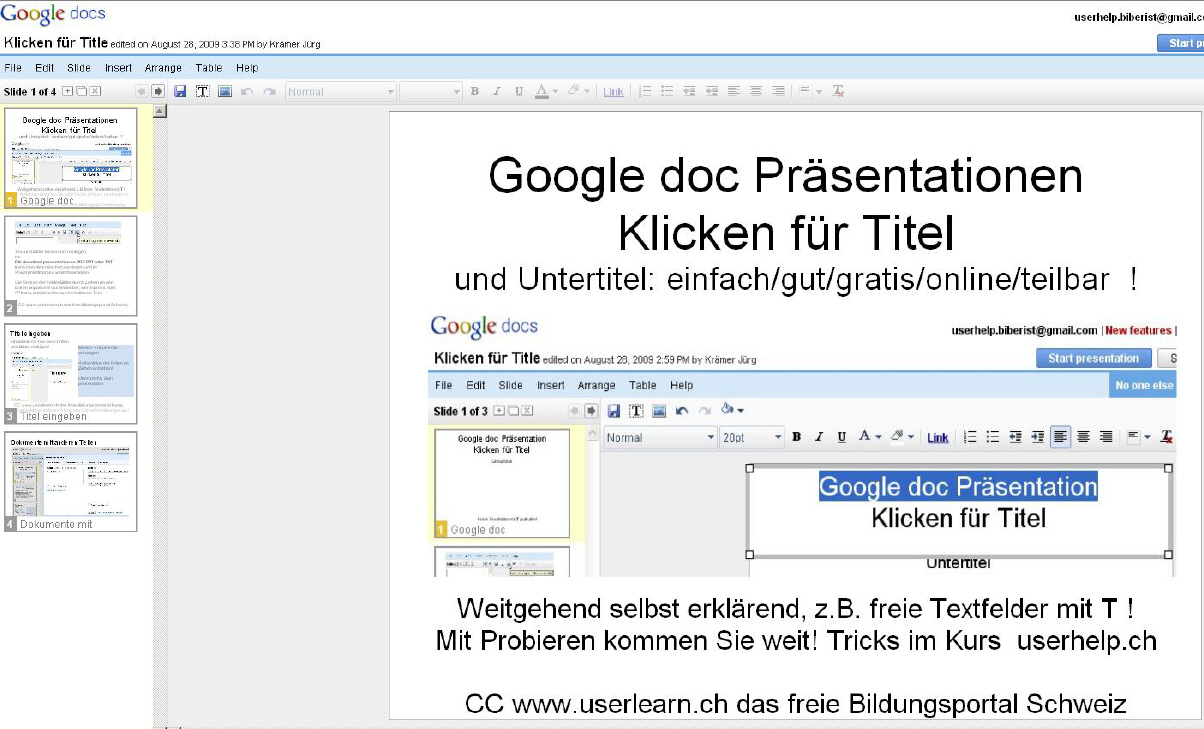Image resolution: width=1204 pixels, height=729 pixels.
Task: Select slide 4 thumbnail Dokumente mit
Action: [71, 482]
